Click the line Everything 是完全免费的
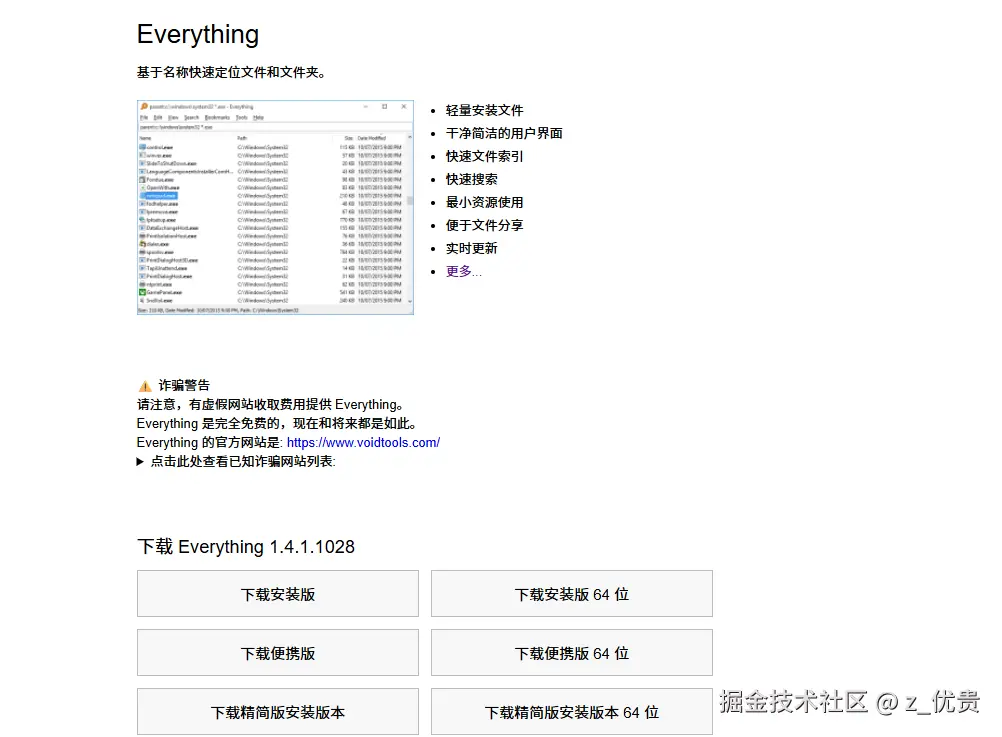This screenshot has width=1002, height=737. click(277, 423)
